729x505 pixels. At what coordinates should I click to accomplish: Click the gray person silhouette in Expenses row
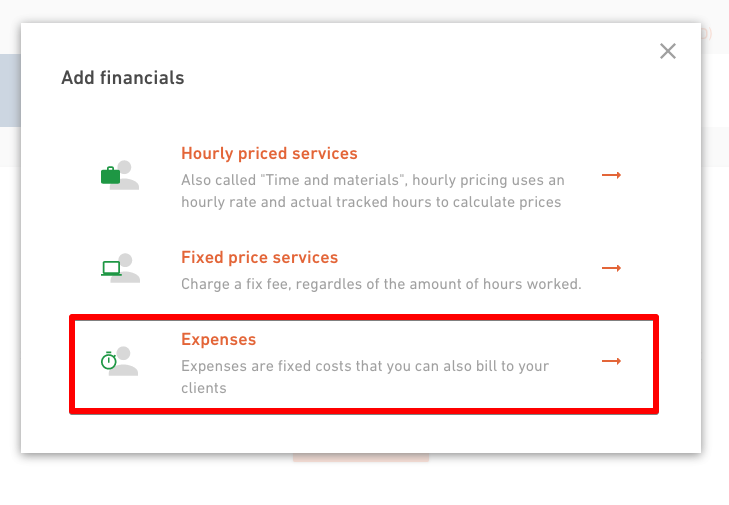[x=124, y=361]
